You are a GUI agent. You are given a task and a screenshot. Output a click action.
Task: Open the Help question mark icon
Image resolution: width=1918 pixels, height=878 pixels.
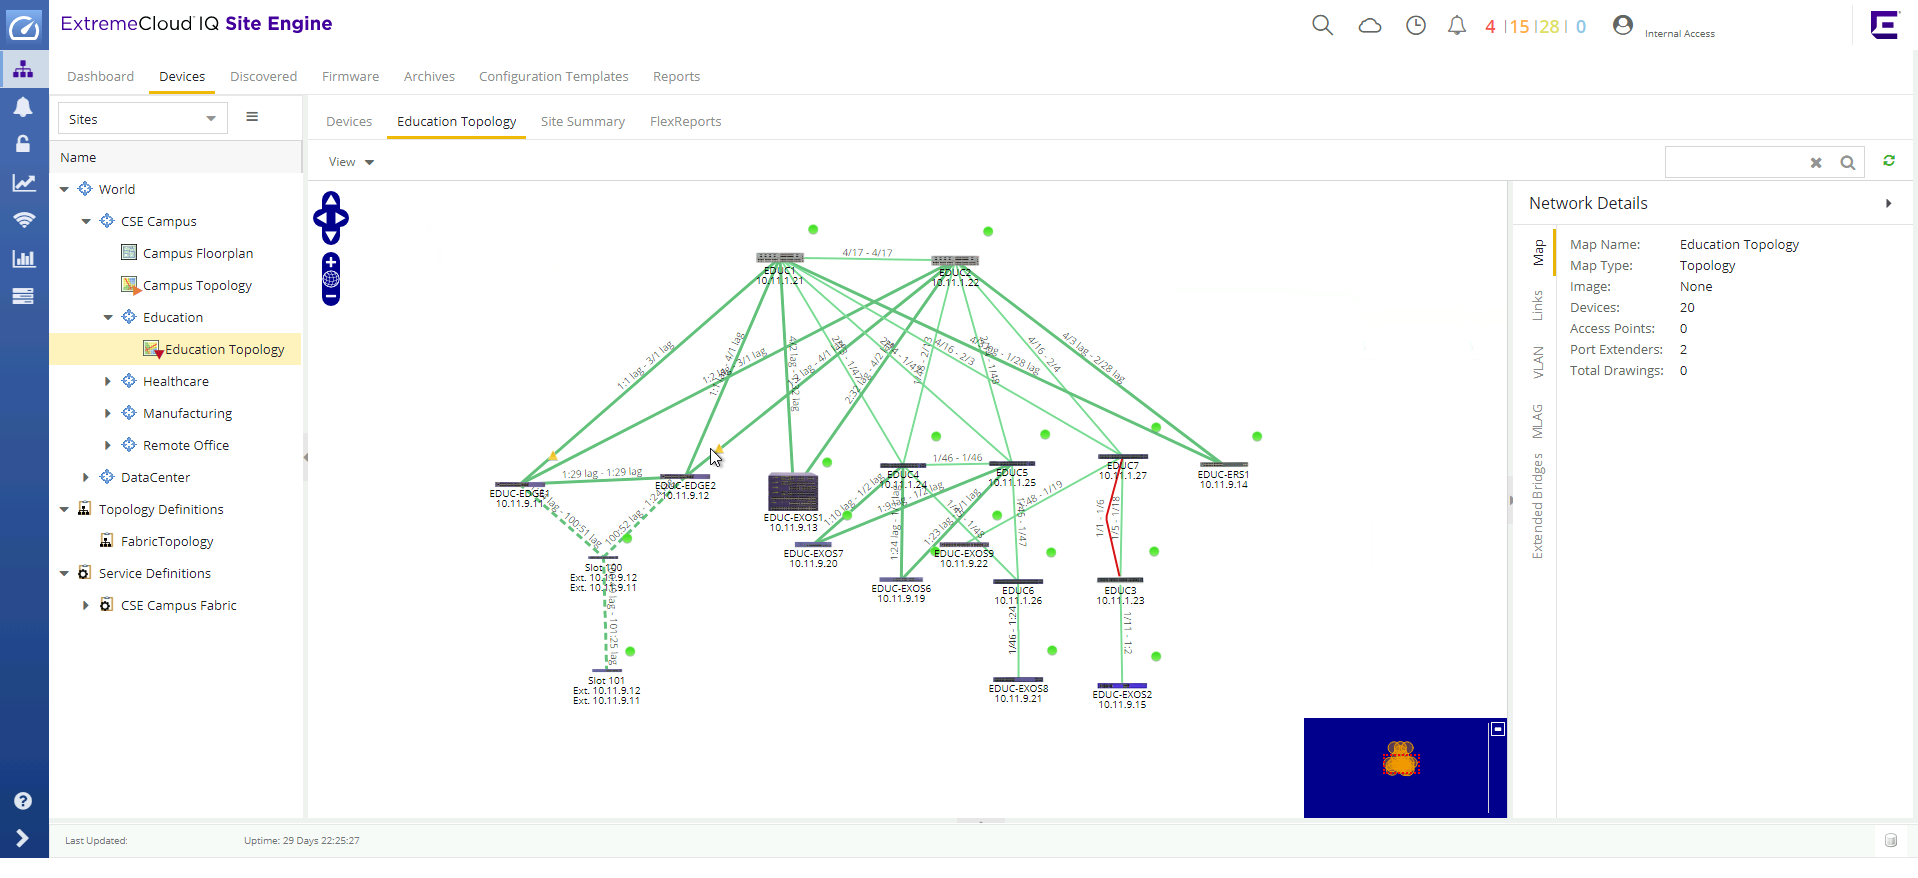[x=23, y=801]
